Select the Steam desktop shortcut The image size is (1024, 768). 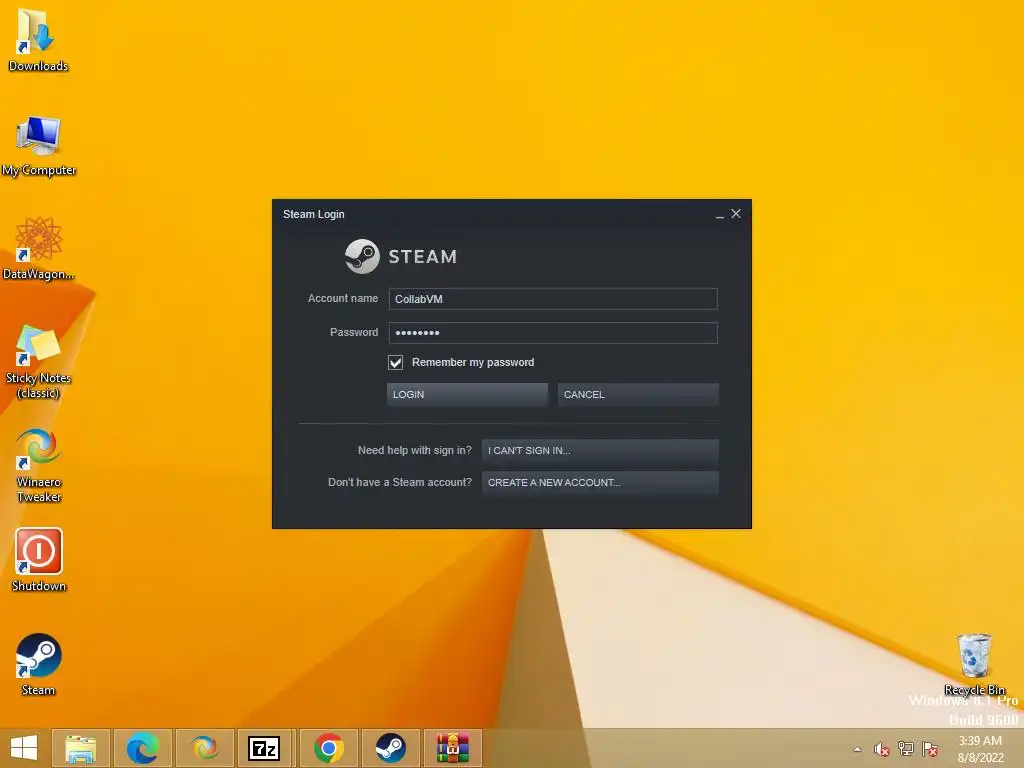[39, 664]
